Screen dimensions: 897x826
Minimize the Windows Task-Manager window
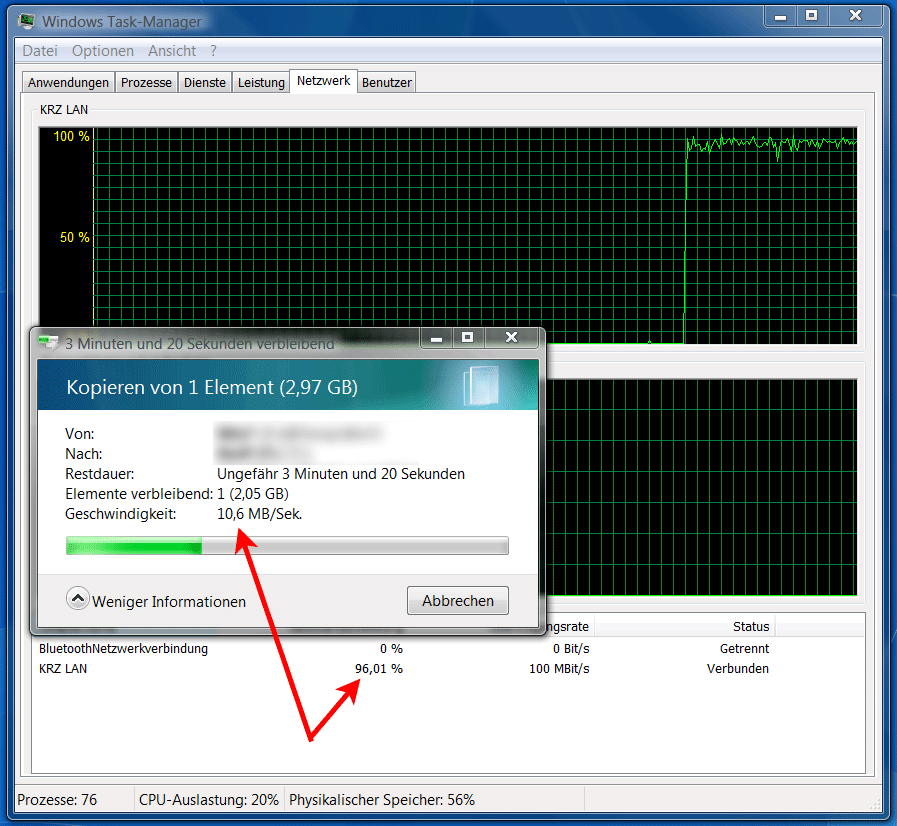pyautogui.click(x=781, y=16)
